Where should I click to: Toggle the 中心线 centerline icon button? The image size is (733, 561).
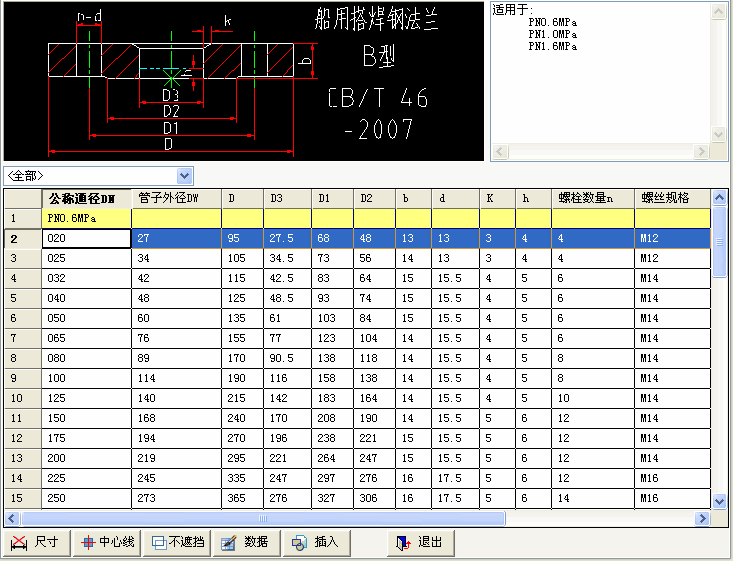point(104,542)
